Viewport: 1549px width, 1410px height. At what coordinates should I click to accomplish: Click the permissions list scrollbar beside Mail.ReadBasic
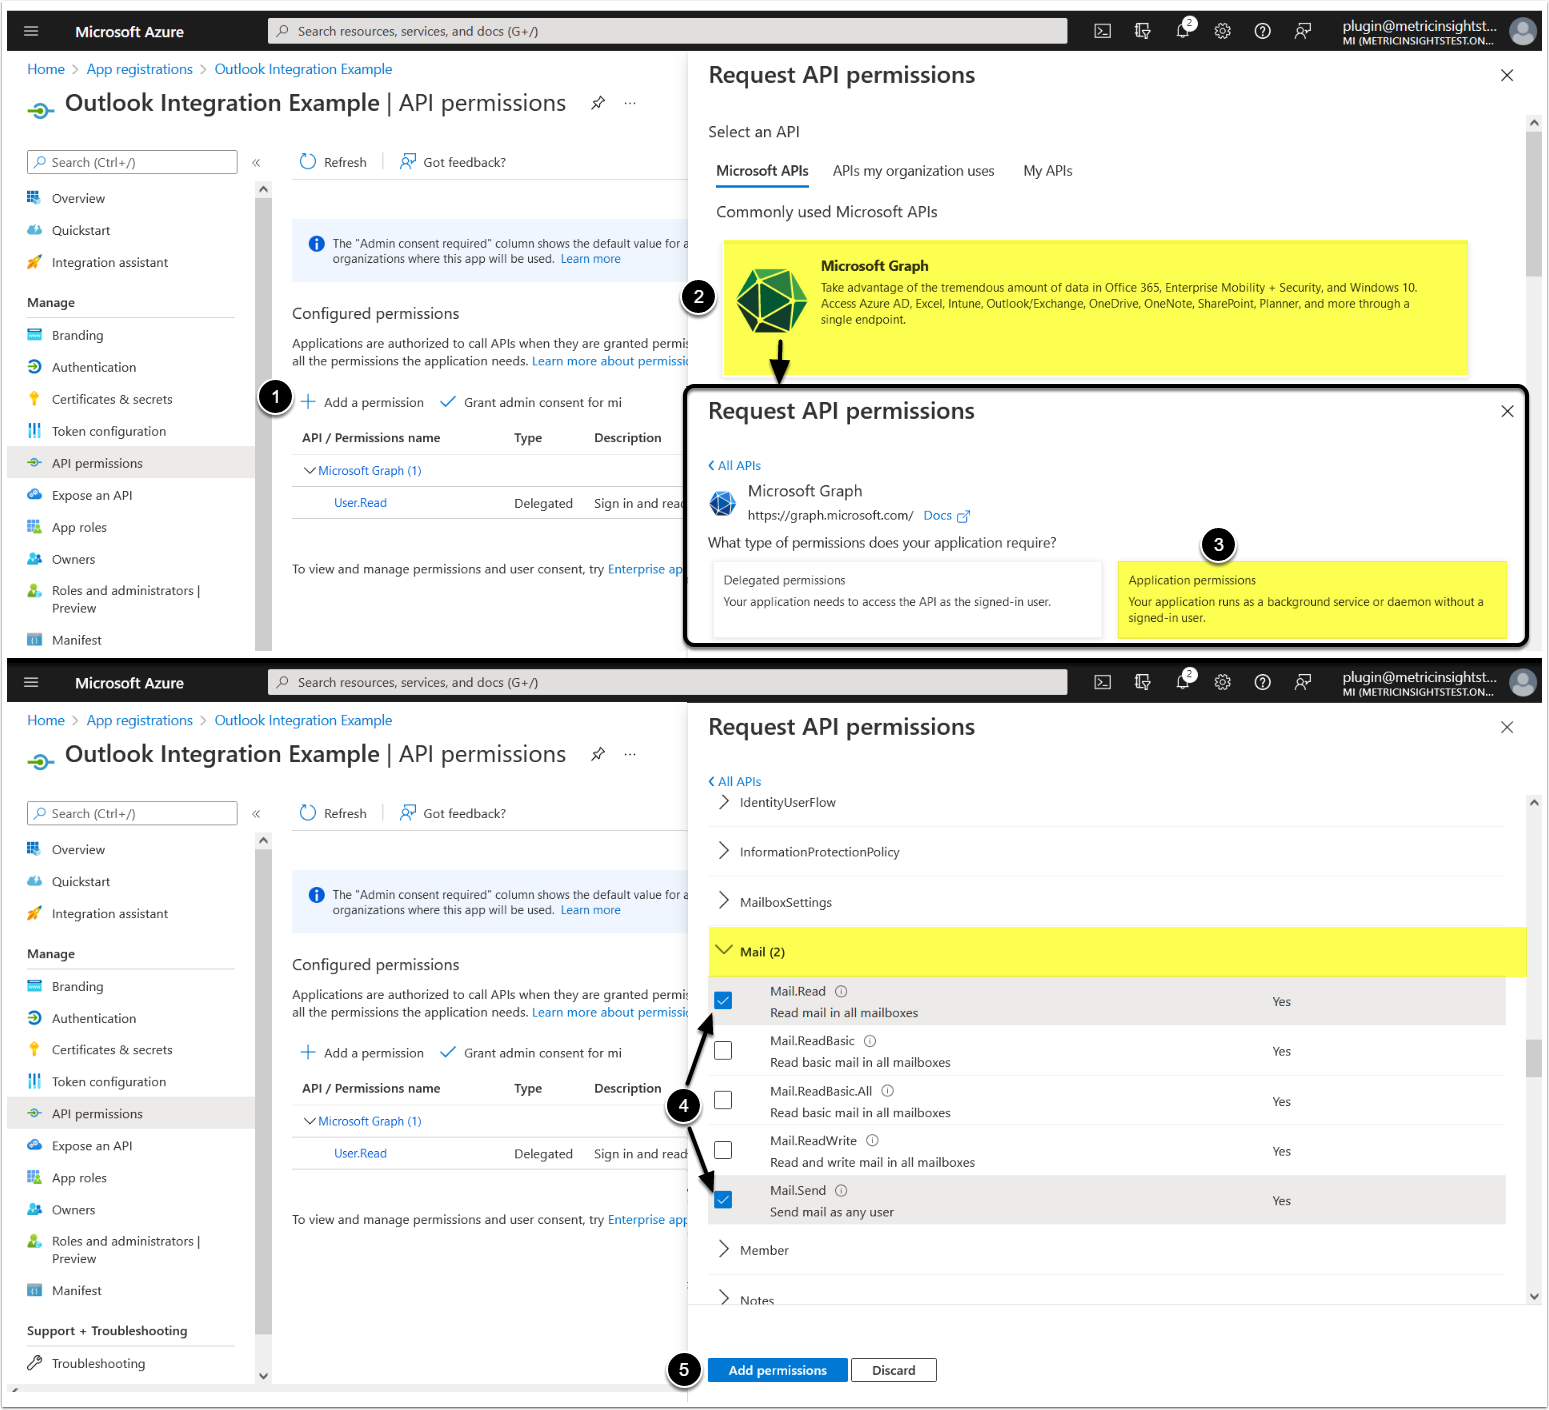[x=1534, y=1058]
